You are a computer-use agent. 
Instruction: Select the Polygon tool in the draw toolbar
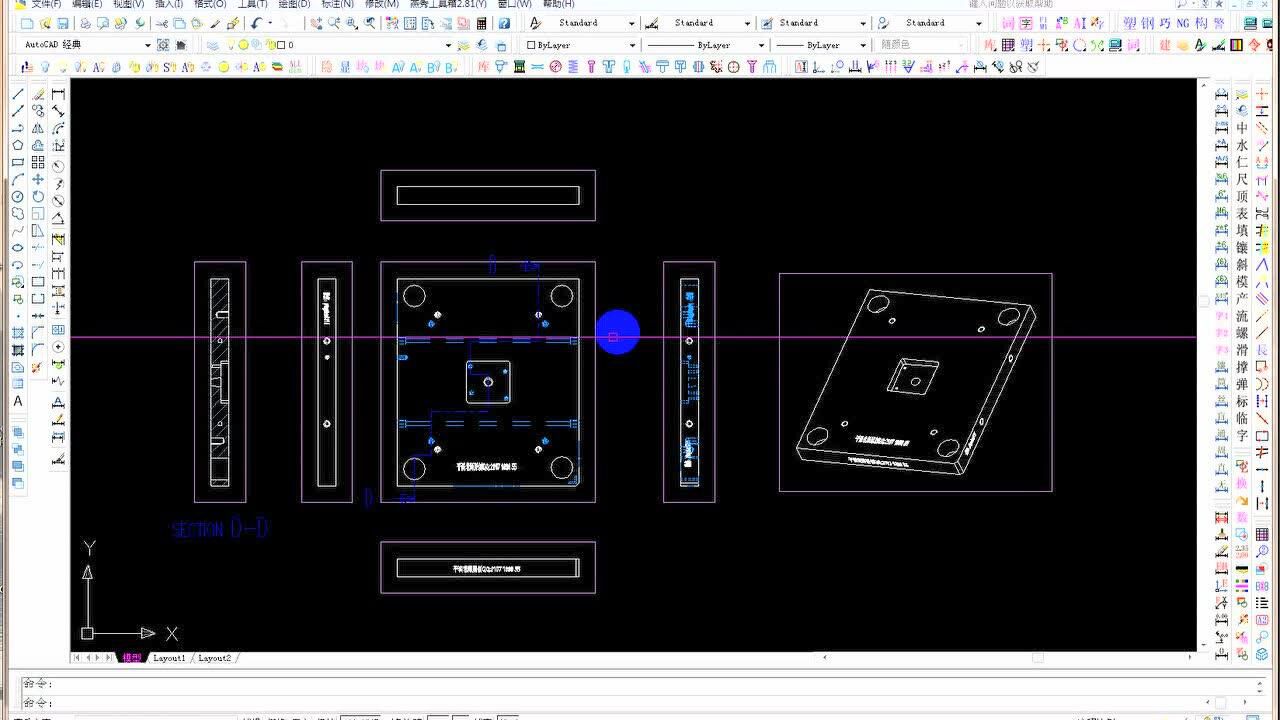coord(18,145)
